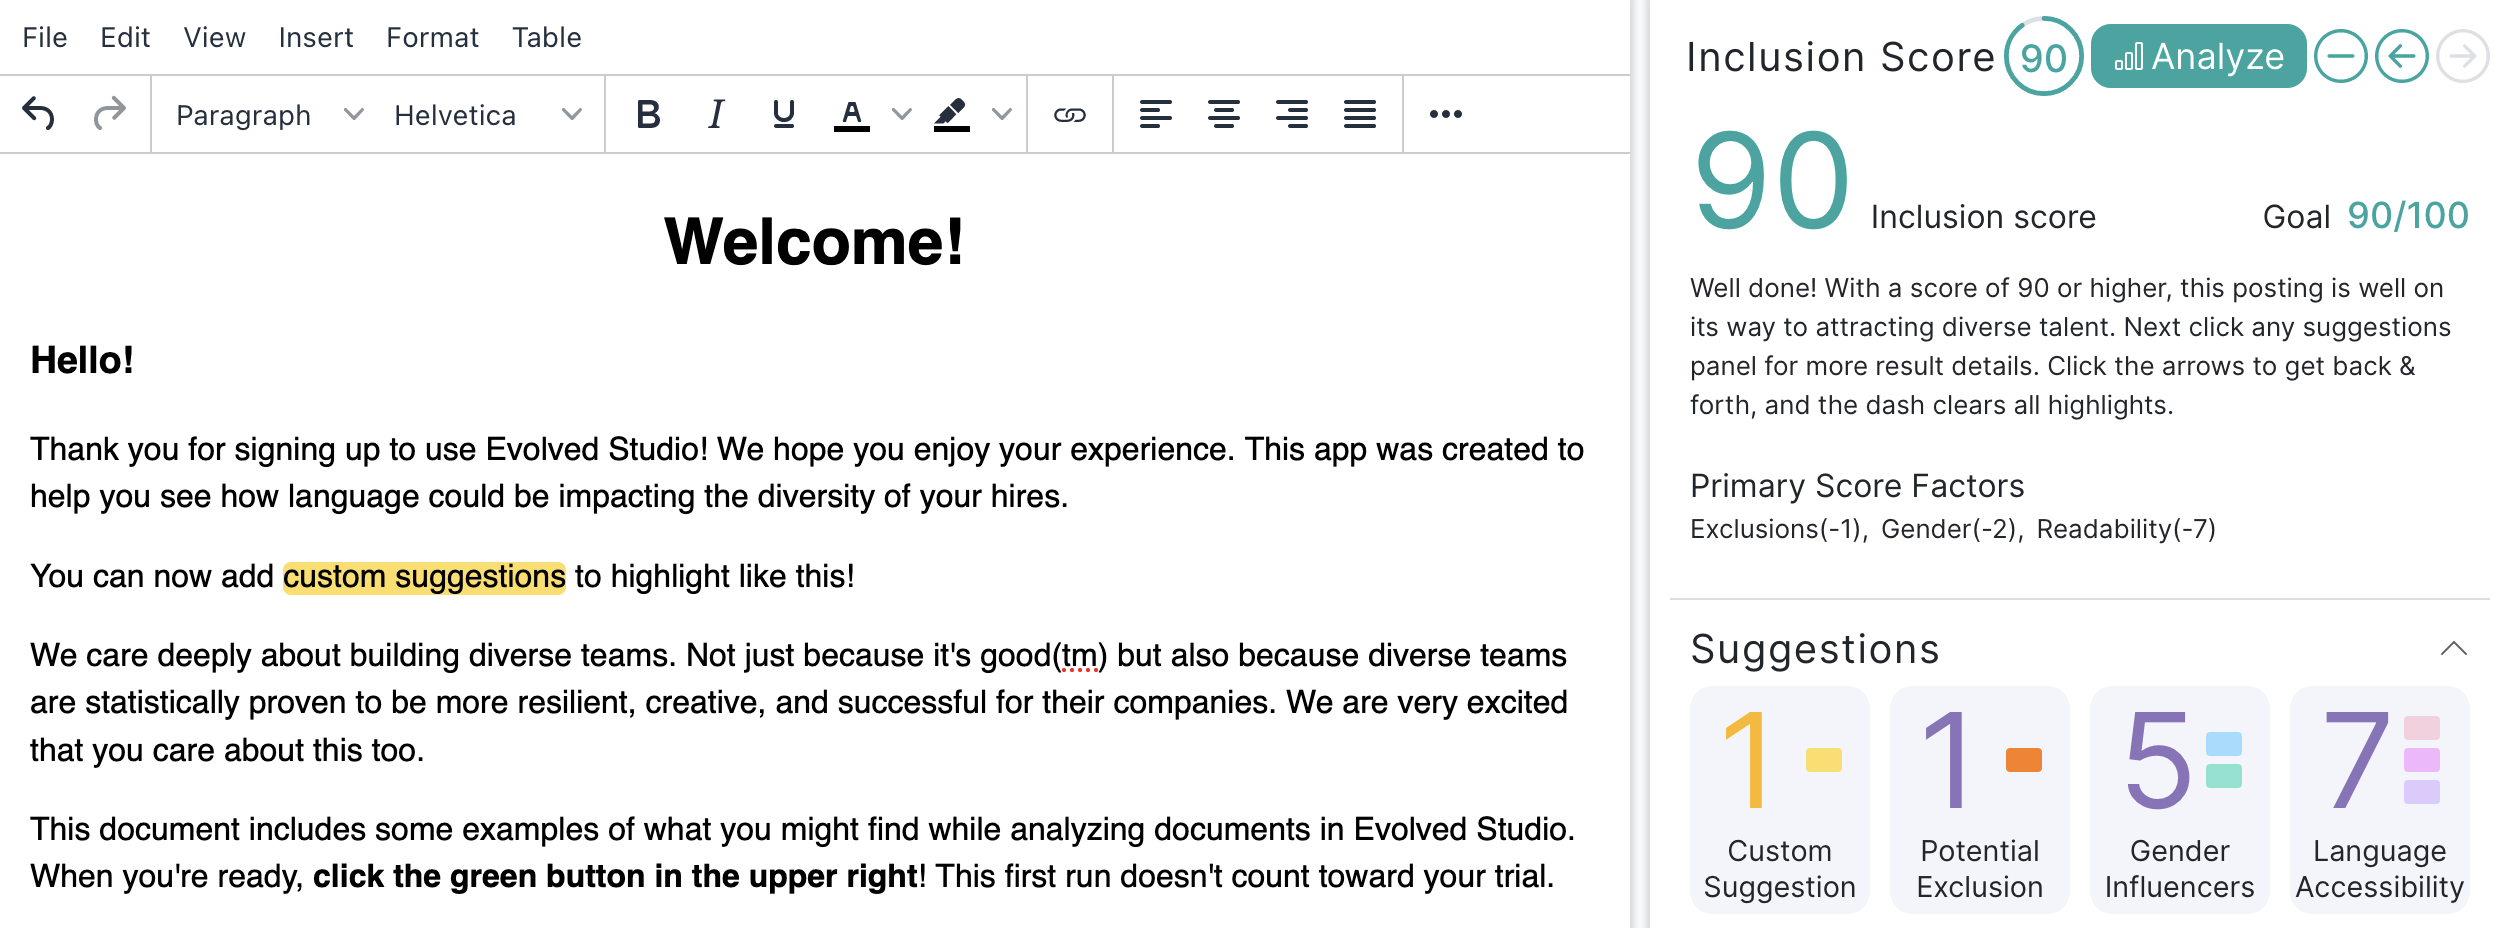Align text left

1156,114
